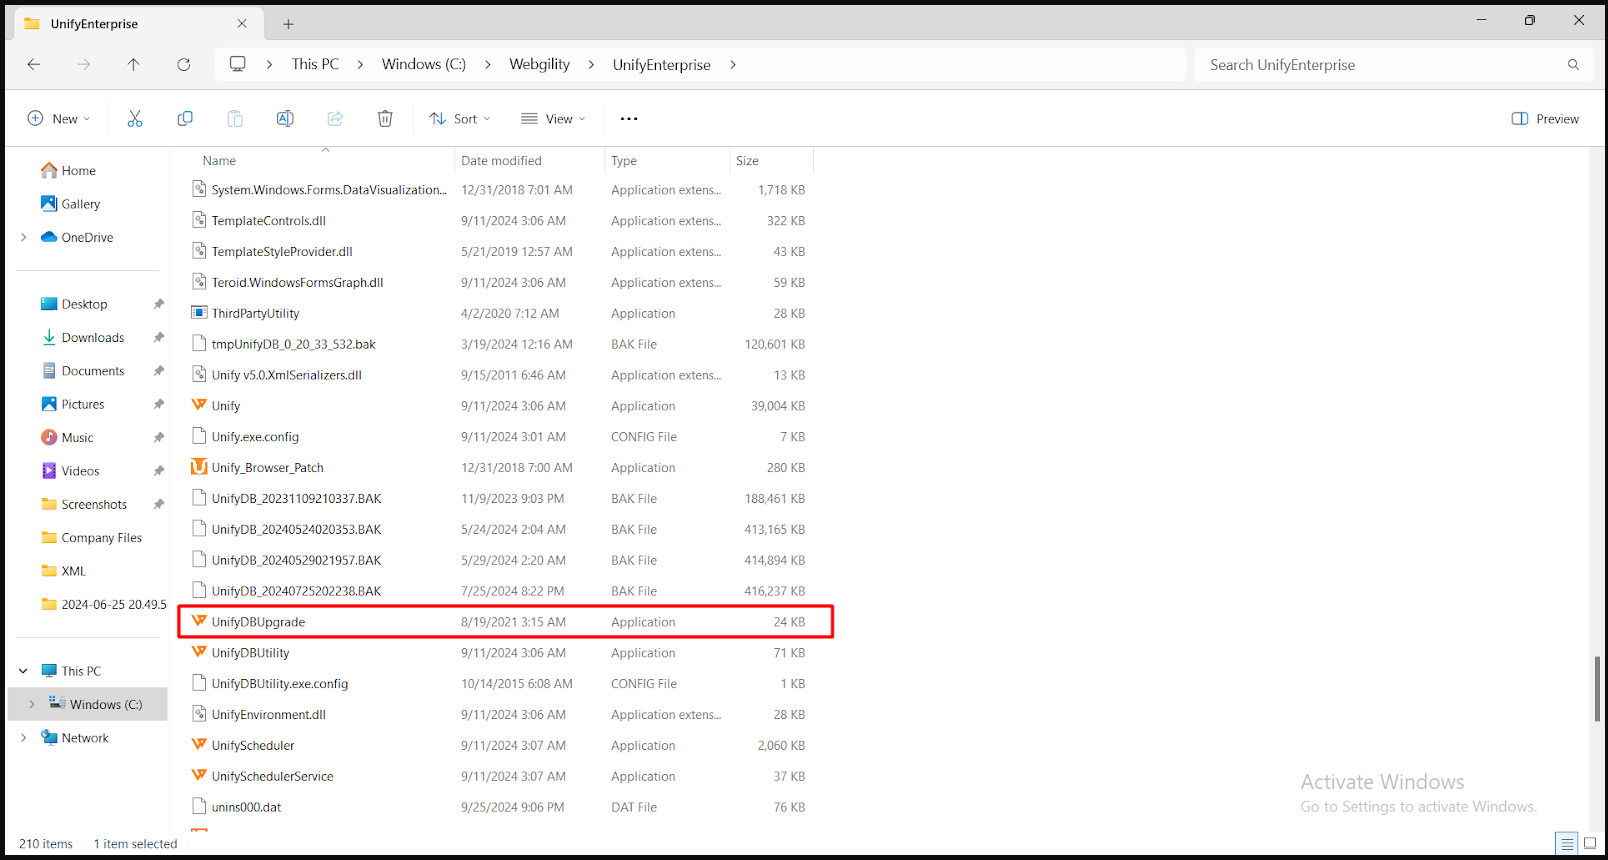Open the View dropdown menu
1608x860 pixels.
tap(553, 119)
